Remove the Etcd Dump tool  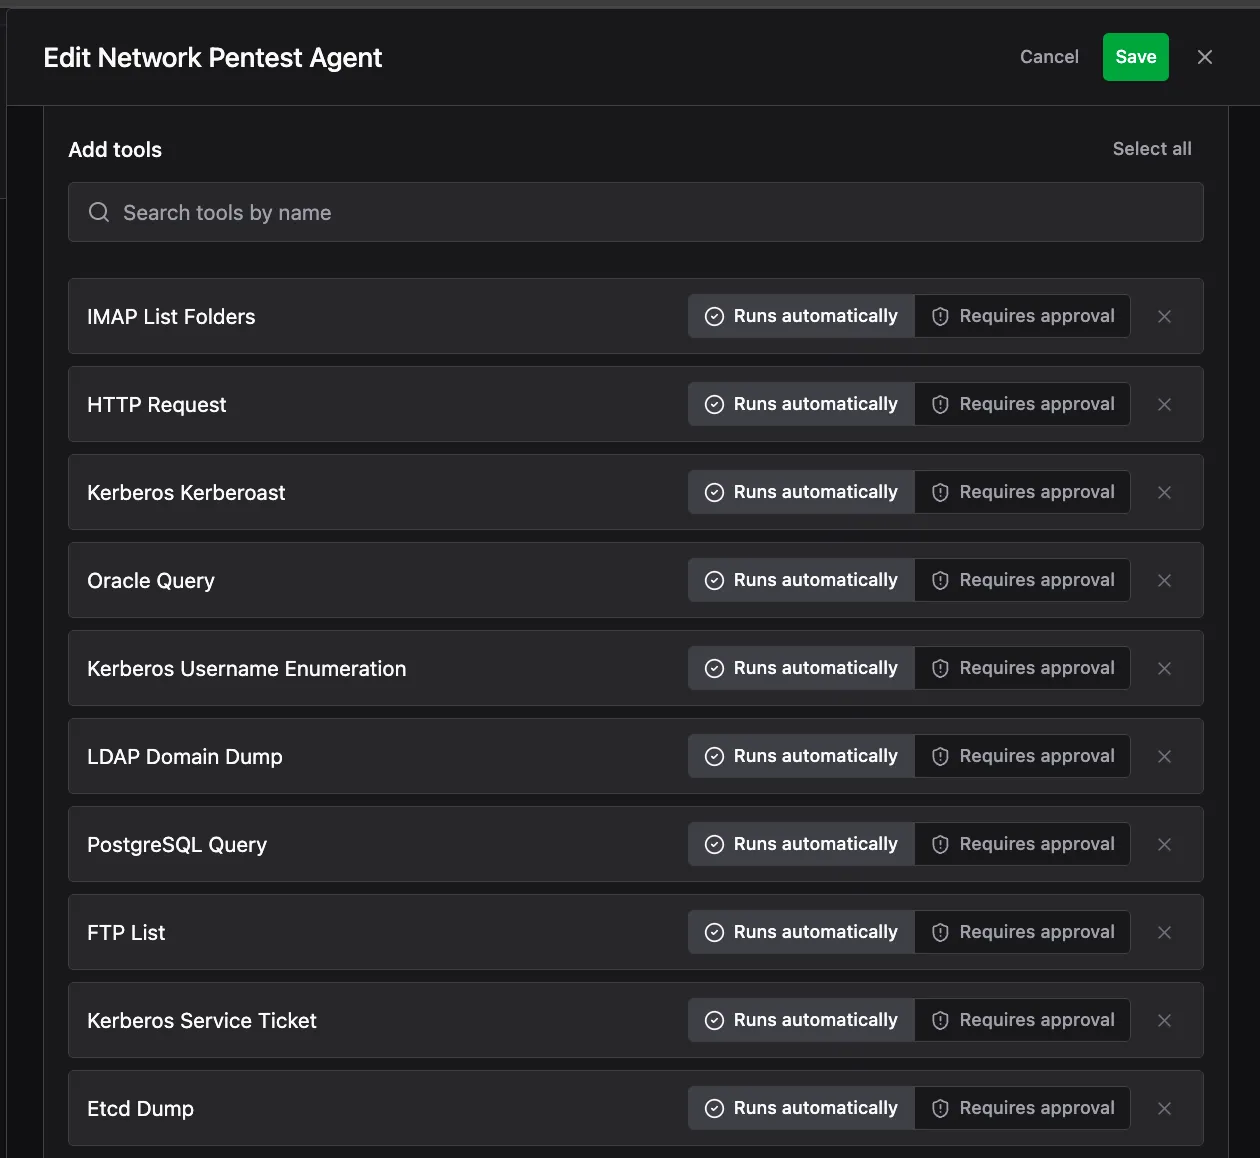click(x=1164, y=1108)
